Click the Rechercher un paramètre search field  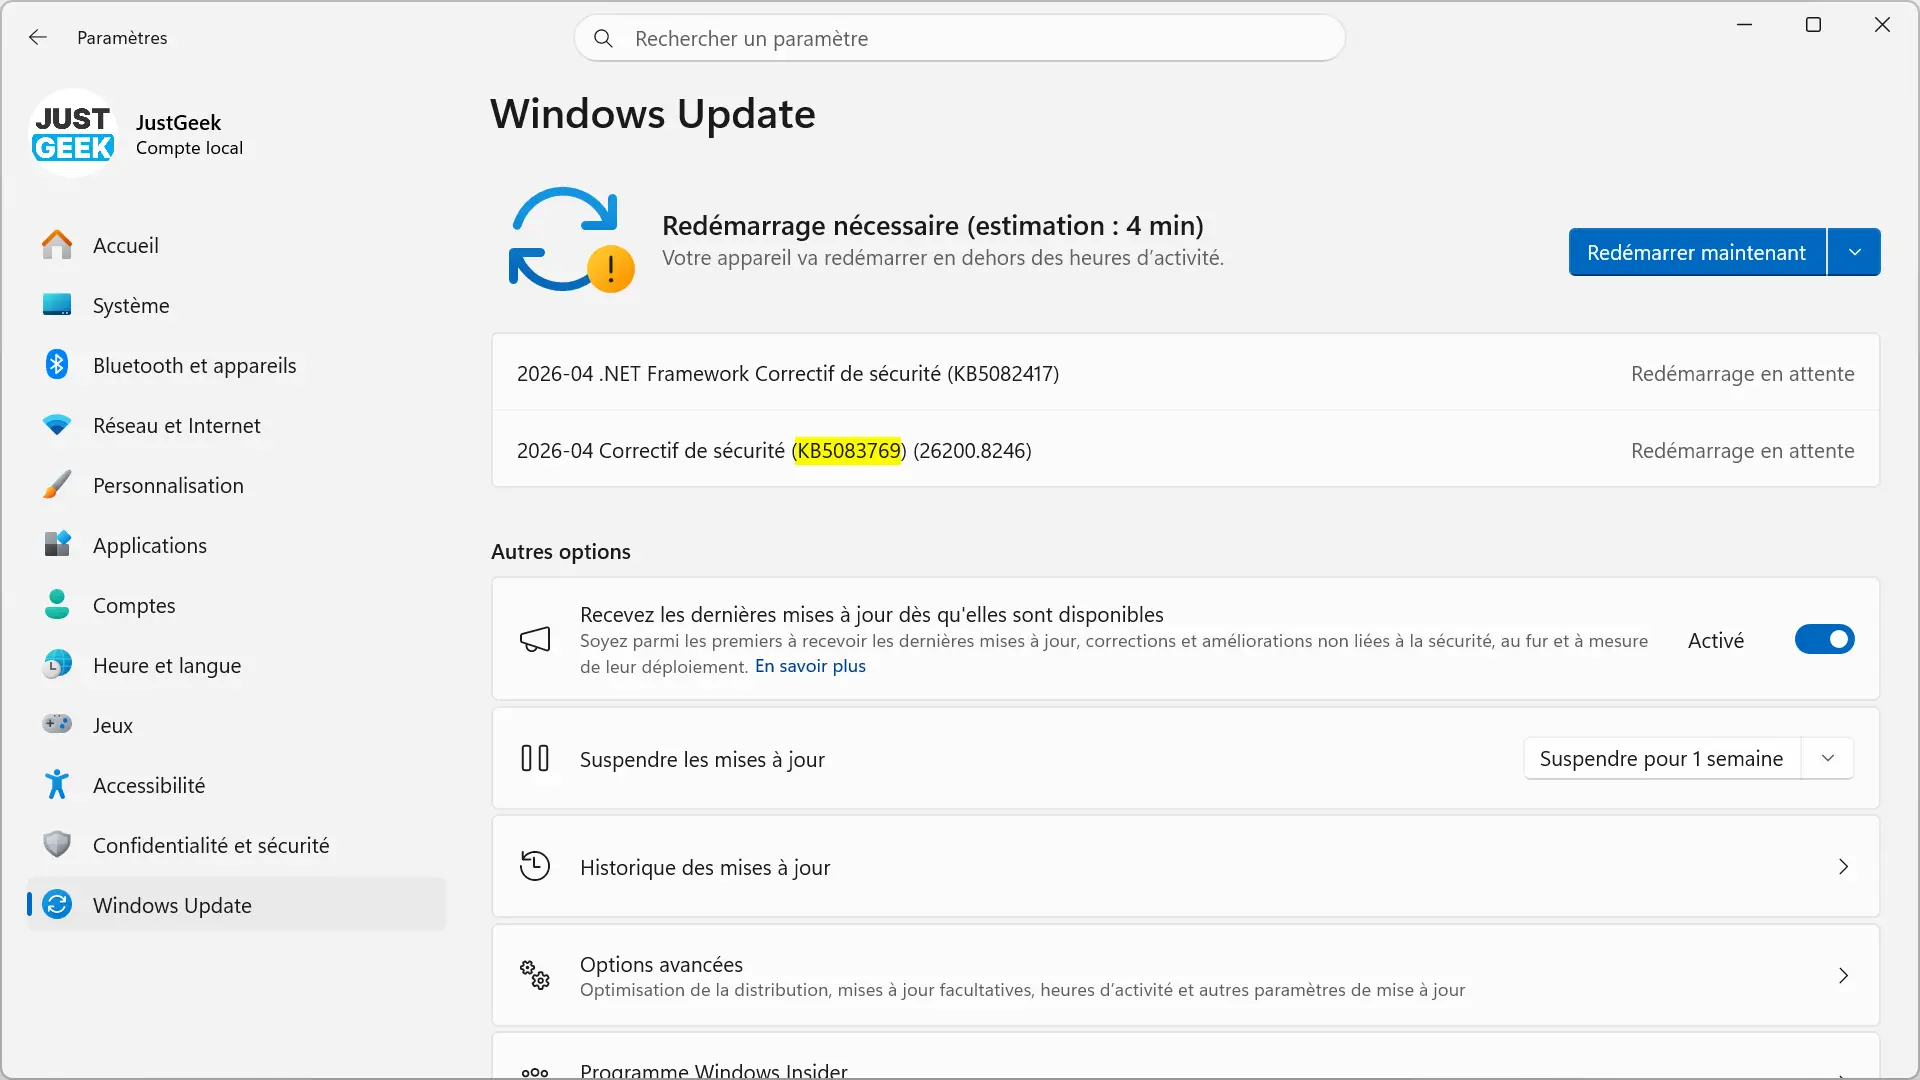[x=960, y=38]
